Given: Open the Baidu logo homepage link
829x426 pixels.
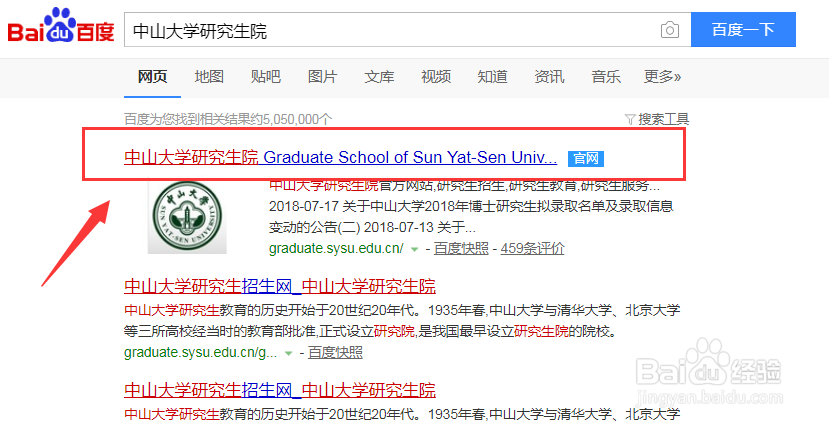Looking at the screenshot, I should pos(61,26).
